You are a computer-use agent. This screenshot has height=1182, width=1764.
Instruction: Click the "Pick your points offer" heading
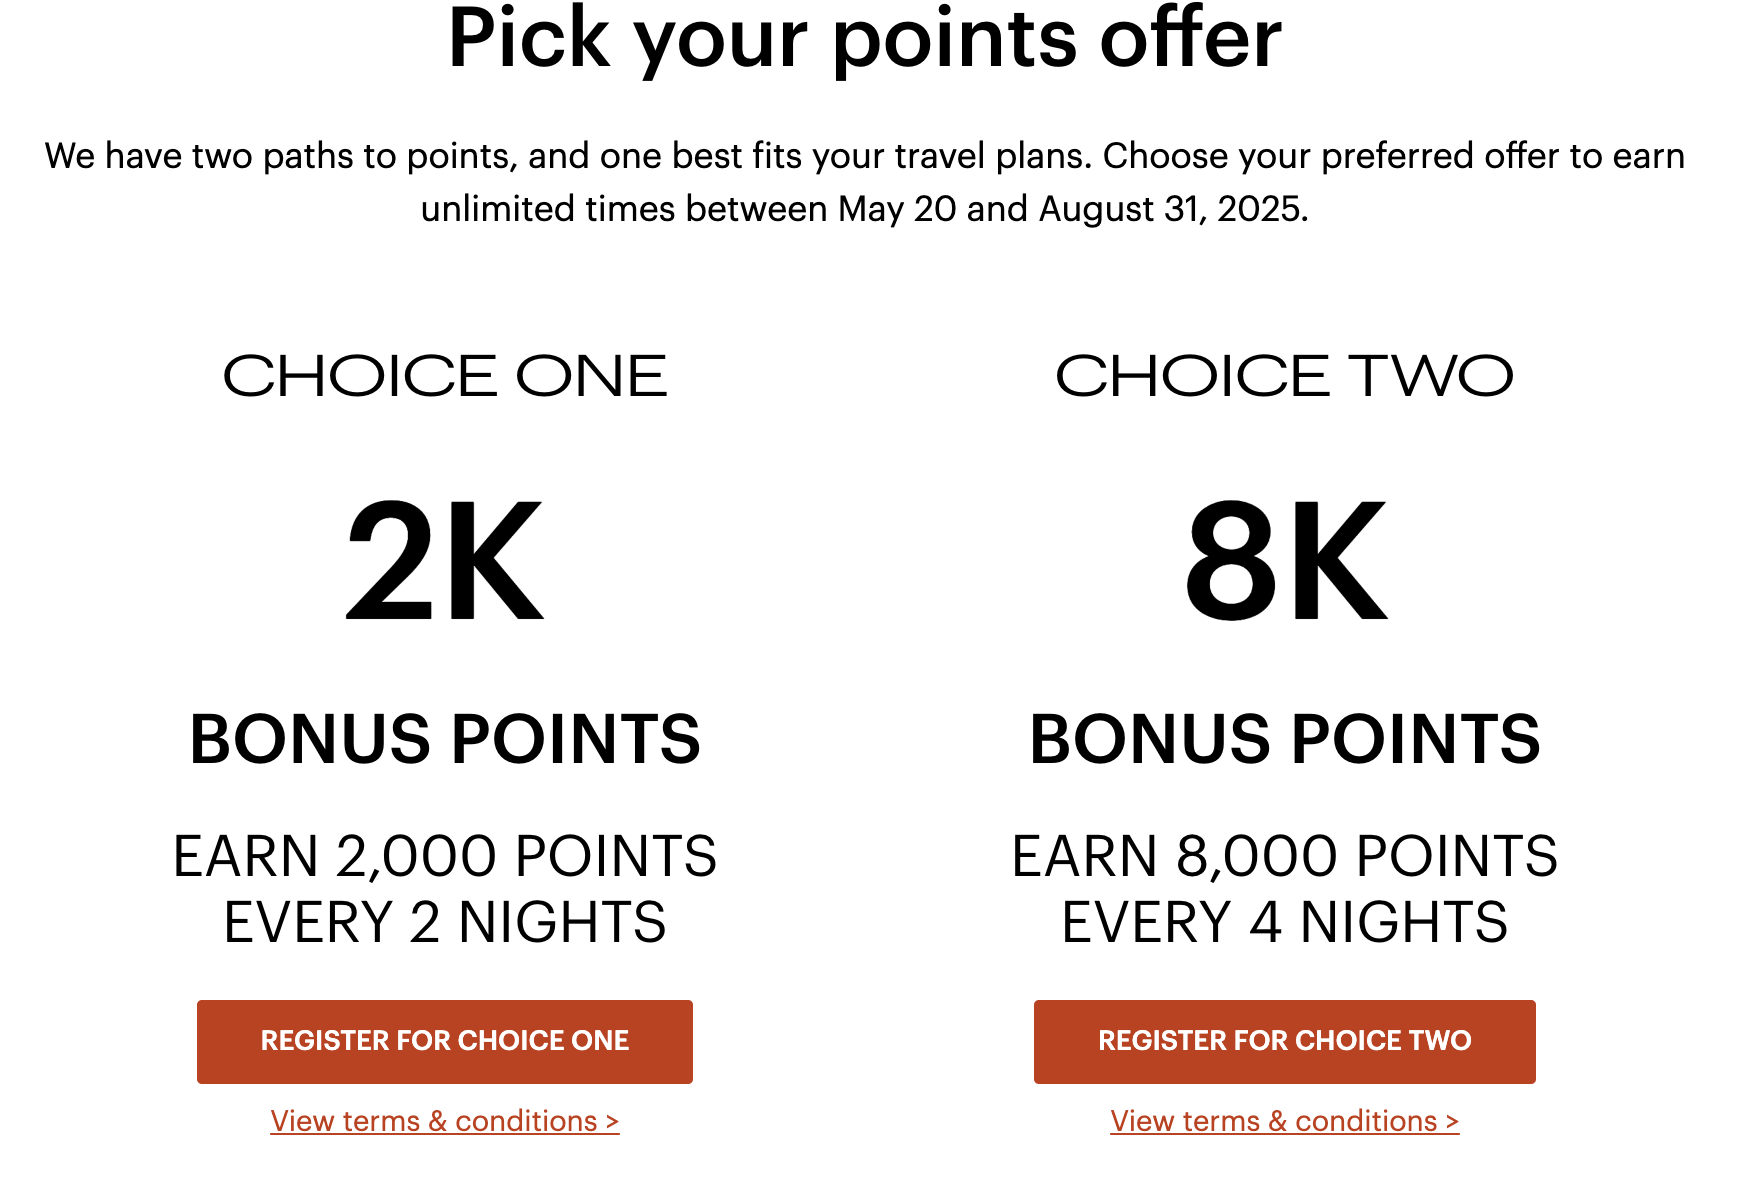(865, 38)
